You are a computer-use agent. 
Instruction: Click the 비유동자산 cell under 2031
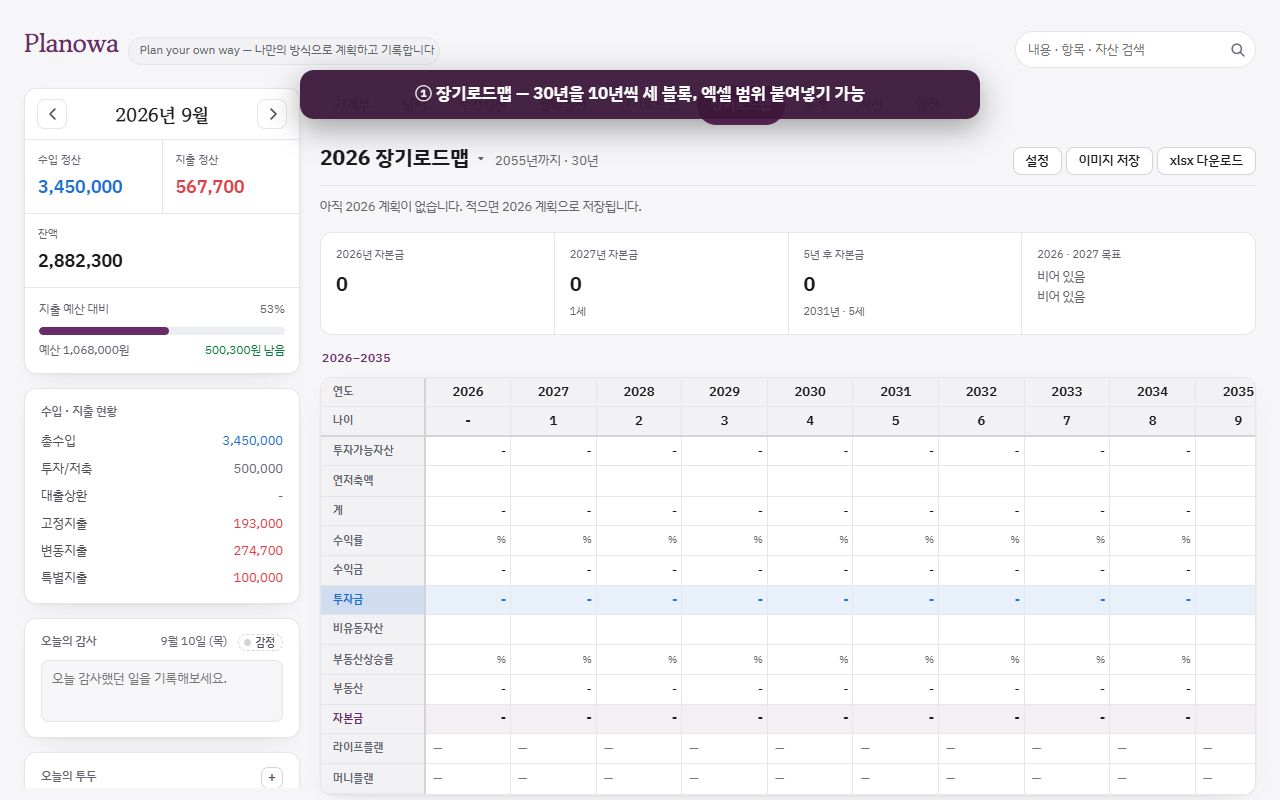click(896, 629)
